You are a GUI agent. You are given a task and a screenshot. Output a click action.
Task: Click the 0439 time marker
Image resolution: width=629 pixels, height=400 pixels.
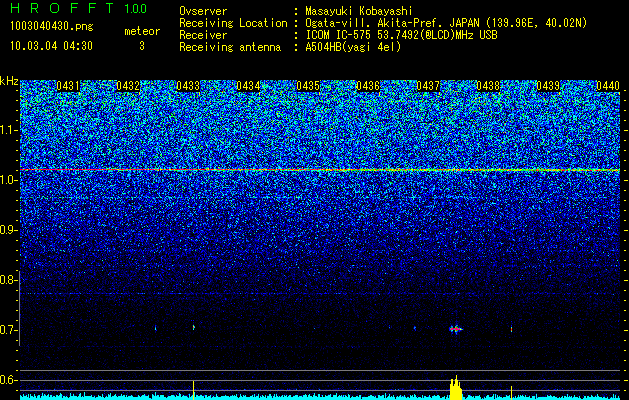pyautogui.click(x=548, y=86)
